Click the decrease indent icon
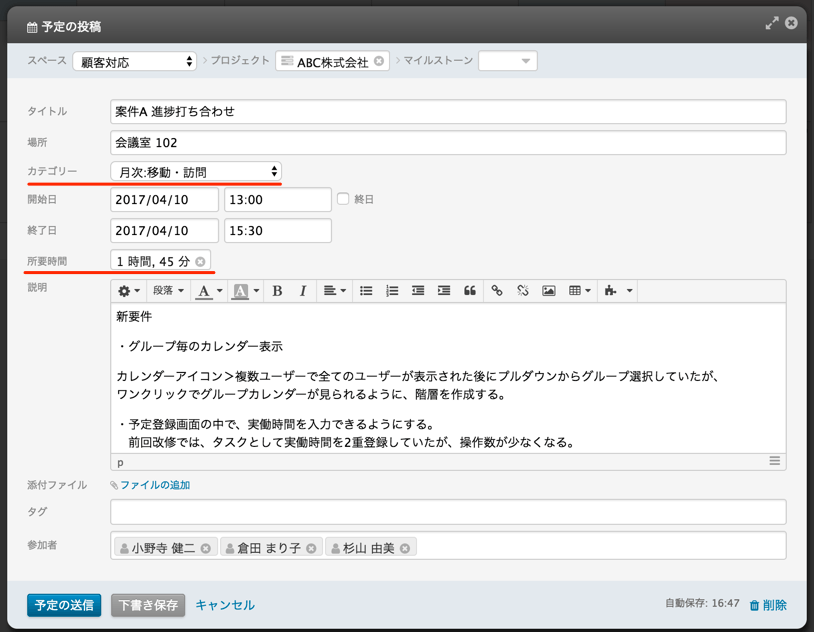Image resolution: width=814 pixels, height=632 pixels. (x=418, y=291)
